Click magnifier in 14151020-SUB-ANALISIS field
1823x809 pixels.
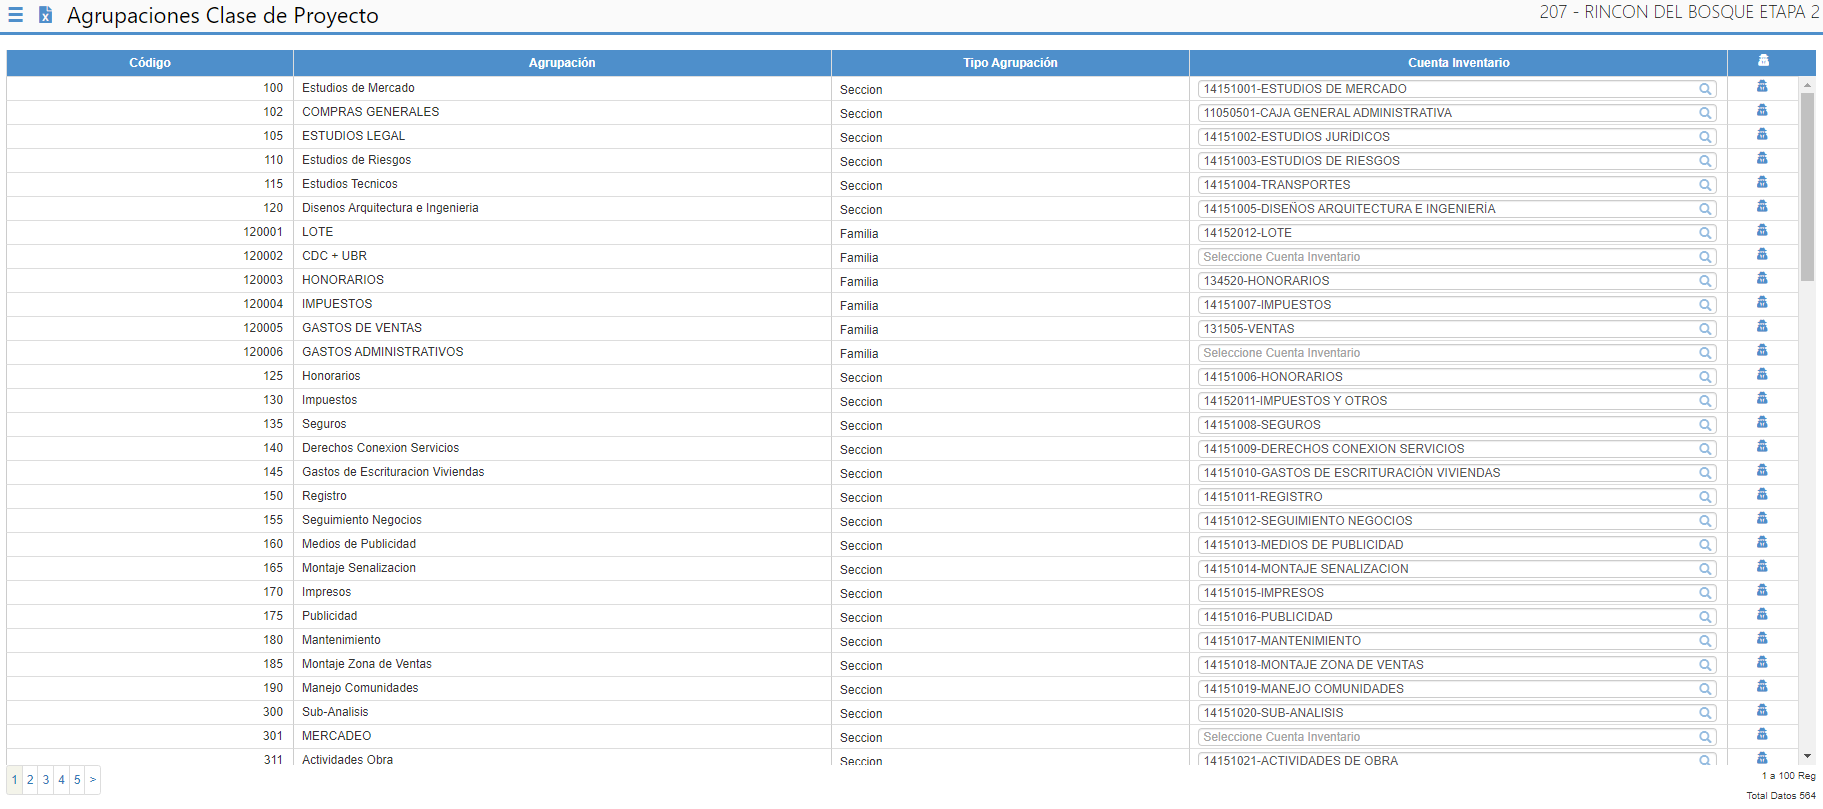[1705, 713]
